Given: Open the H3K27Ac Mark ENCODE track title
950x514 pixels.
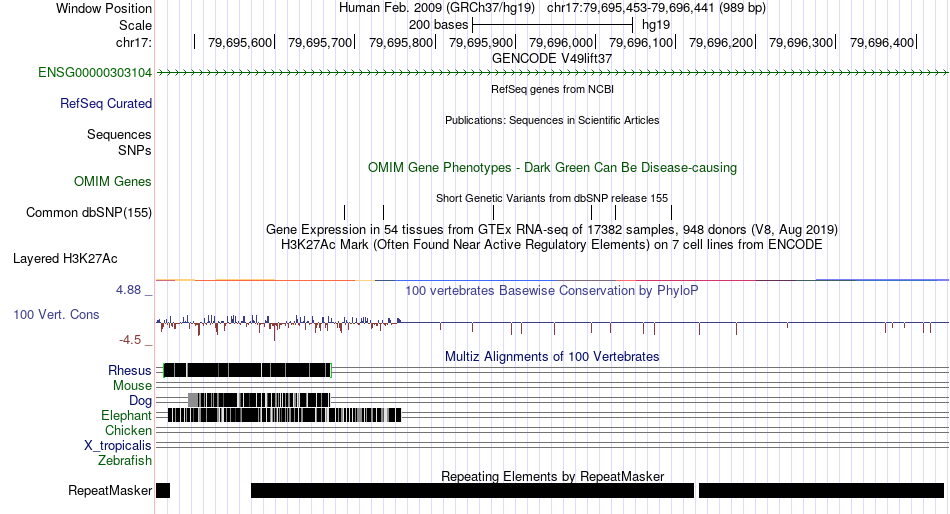Looking at the screenshot, I should pyautogui.click(x=552, y=245).
